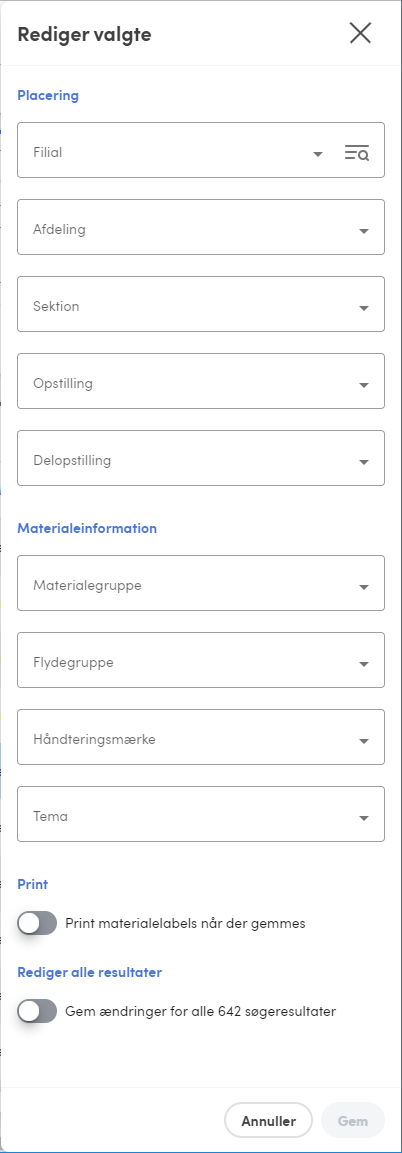Screen dimensions: 402x1153
Task: Select the Opstilling field
Action: coord(201,381)
